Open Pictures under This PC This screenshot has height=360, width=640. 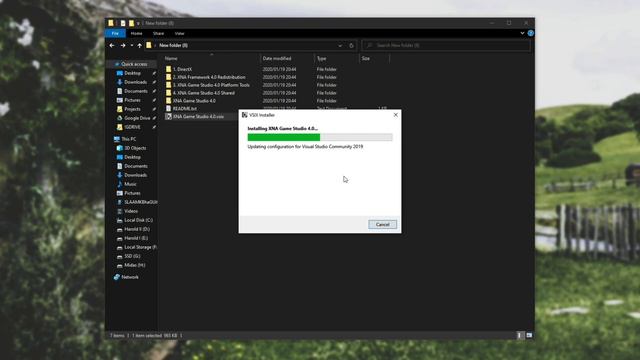[132, 193]
